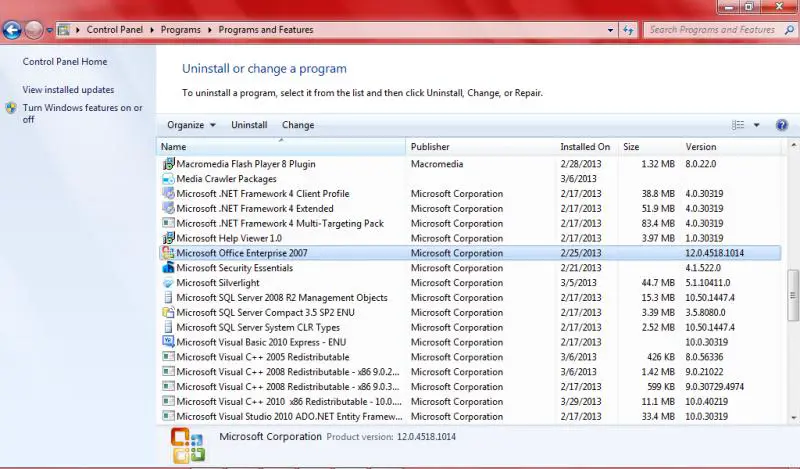This screenshot has height=469, width=800.
Task: Click Macromedia publisher cell
Action: tap(437, 164)
